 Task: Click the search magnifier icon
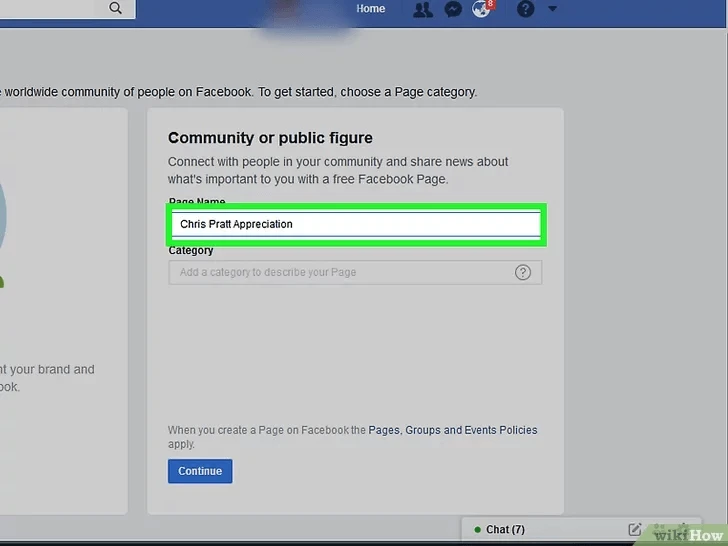[116, 8]
